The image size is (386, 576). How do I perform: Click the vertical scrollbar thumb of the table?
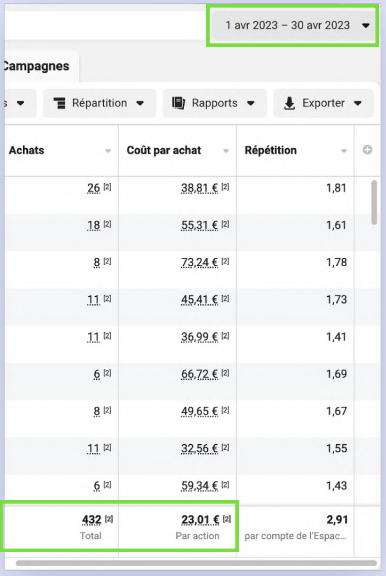374,202
